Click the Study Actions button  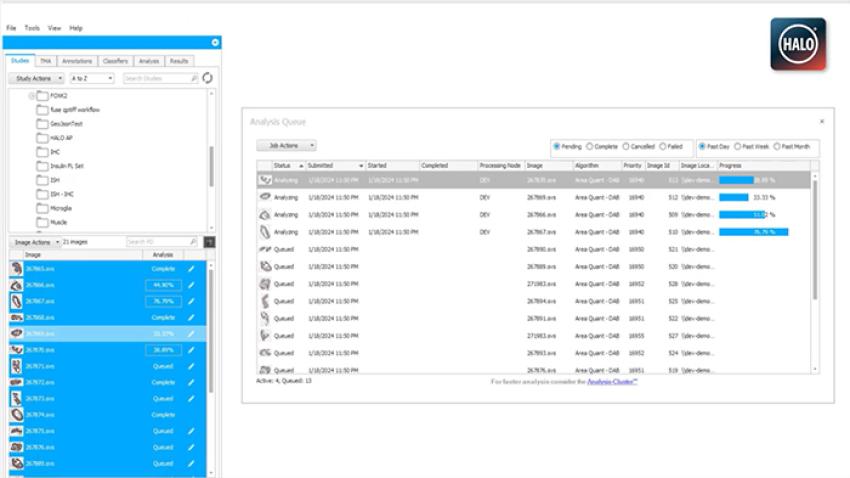pyautogui.click(x=38, y=78)
